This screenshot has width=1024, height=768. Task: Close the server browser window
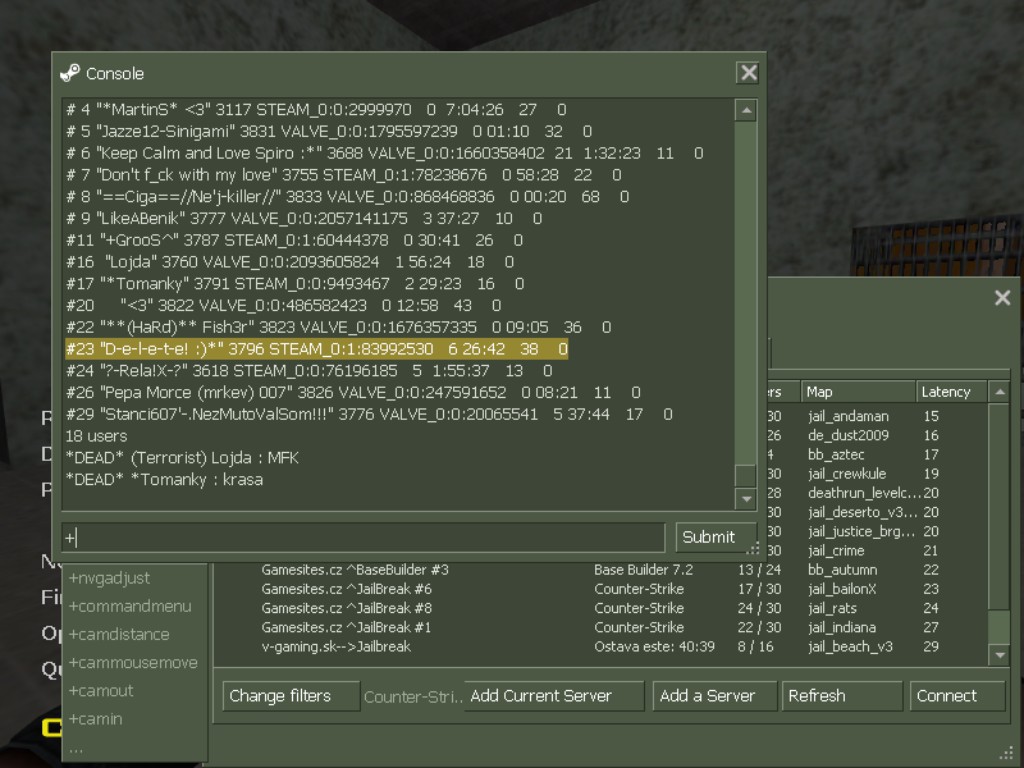click(x=1002, y=298)
